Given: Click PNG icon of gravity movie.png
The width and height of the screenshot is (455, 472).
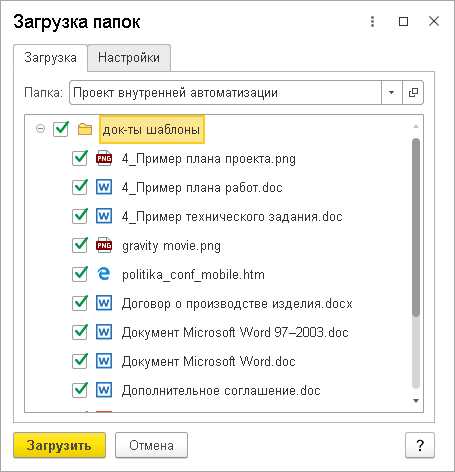Looking at the screenshot, I should pos(104,246).
